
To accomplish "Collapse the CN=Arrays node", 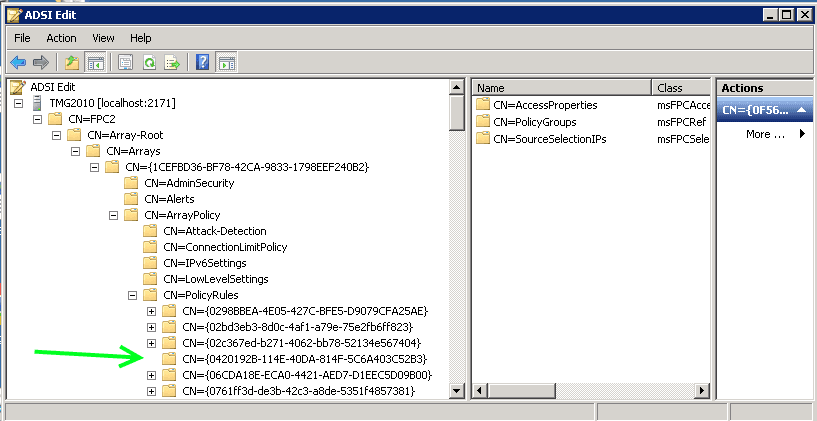I will [76, 152].
